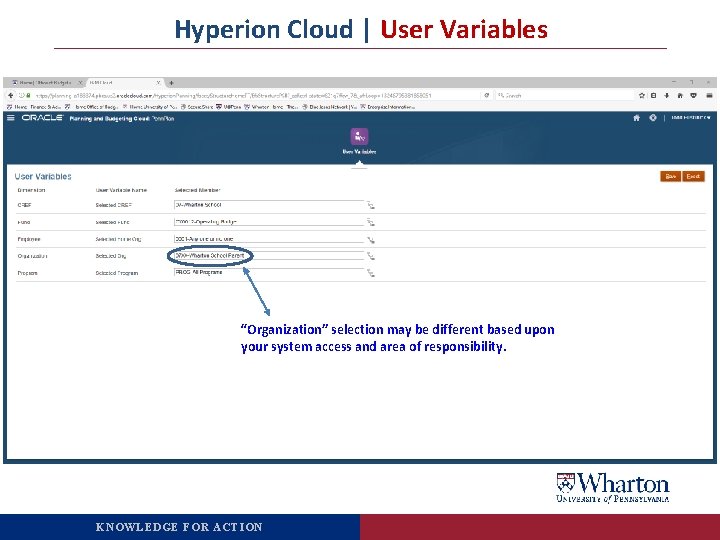Viewport: 720px width, 540px height.
Task: Open browser downloads arrow icon
Action: tap(667, 96)
